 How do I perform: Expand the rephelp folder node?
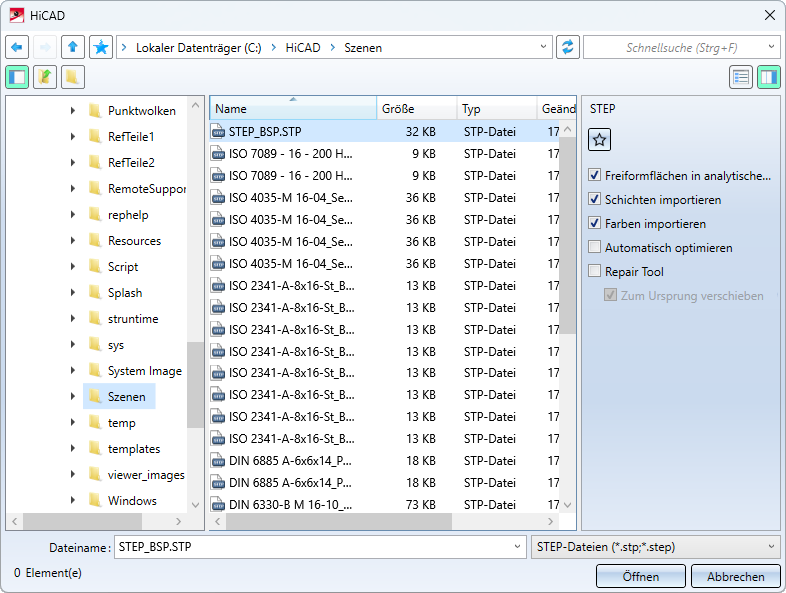(73, 214)
